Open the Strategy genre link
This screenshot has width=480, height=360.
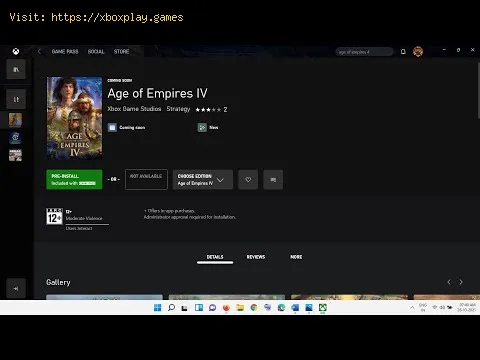178,109
